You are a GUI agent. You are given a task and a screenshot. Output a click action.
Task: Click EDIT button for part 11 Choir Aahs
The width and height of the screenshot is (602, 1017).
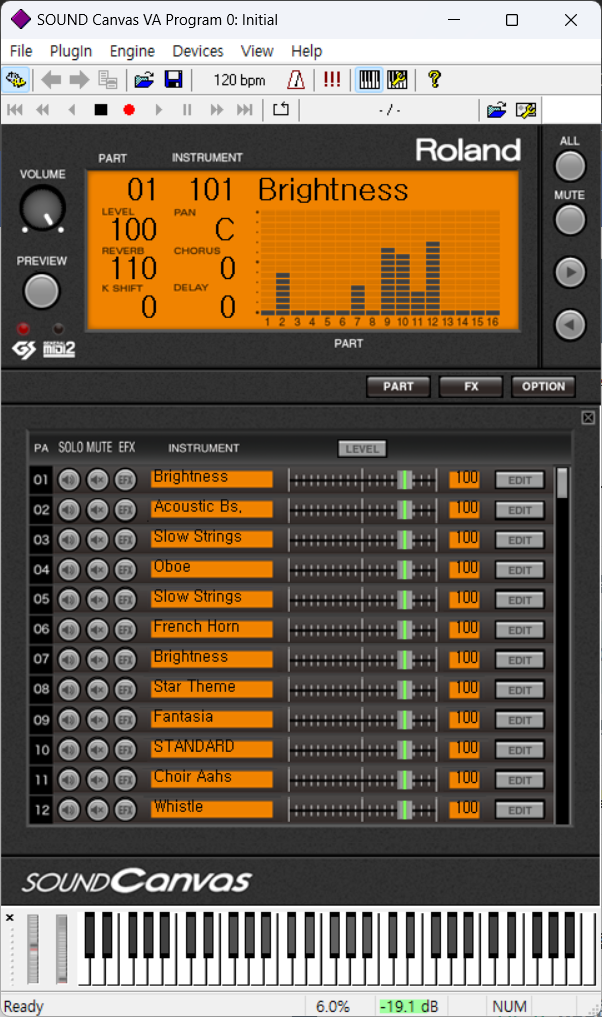(x=520, y=780)
